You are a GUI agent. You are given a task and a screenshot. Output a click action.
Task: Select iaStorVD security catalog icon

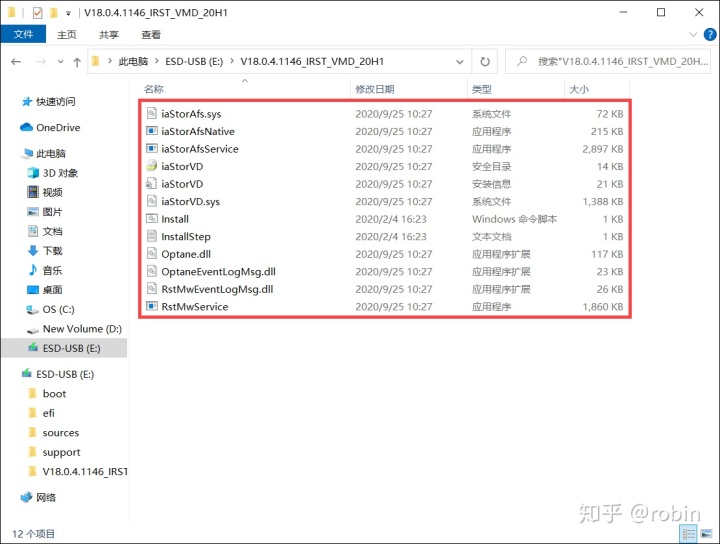pos(152,166)
